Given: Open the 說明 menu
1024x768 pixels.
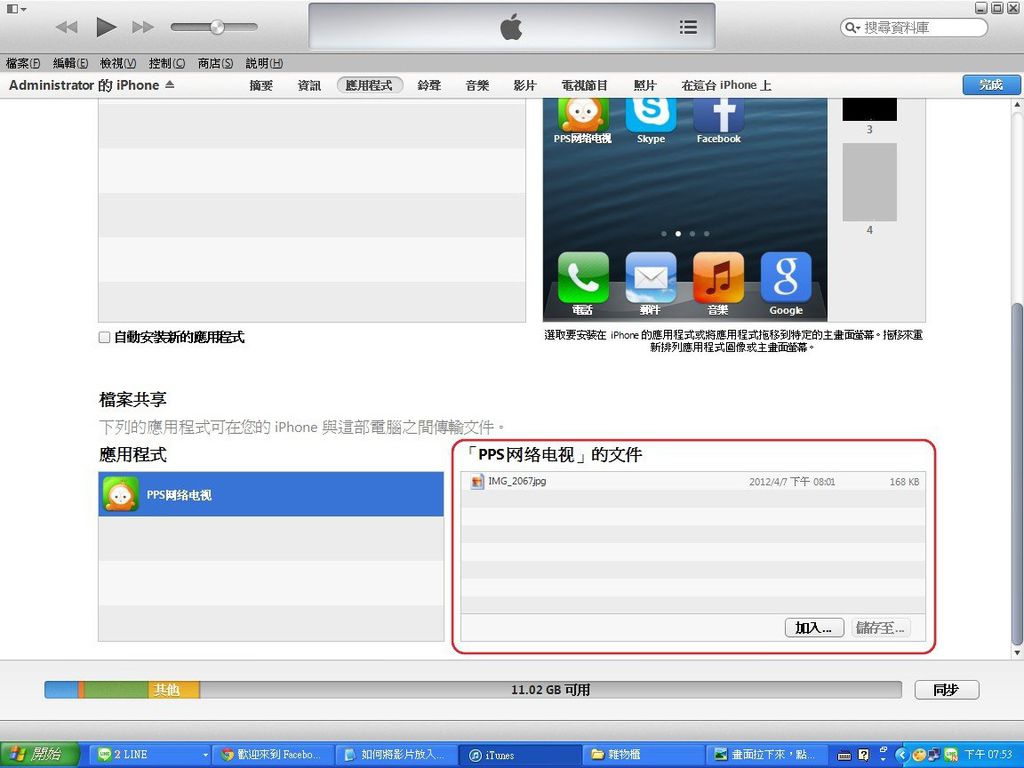Looking at the screenshot, I should [264, 63].
